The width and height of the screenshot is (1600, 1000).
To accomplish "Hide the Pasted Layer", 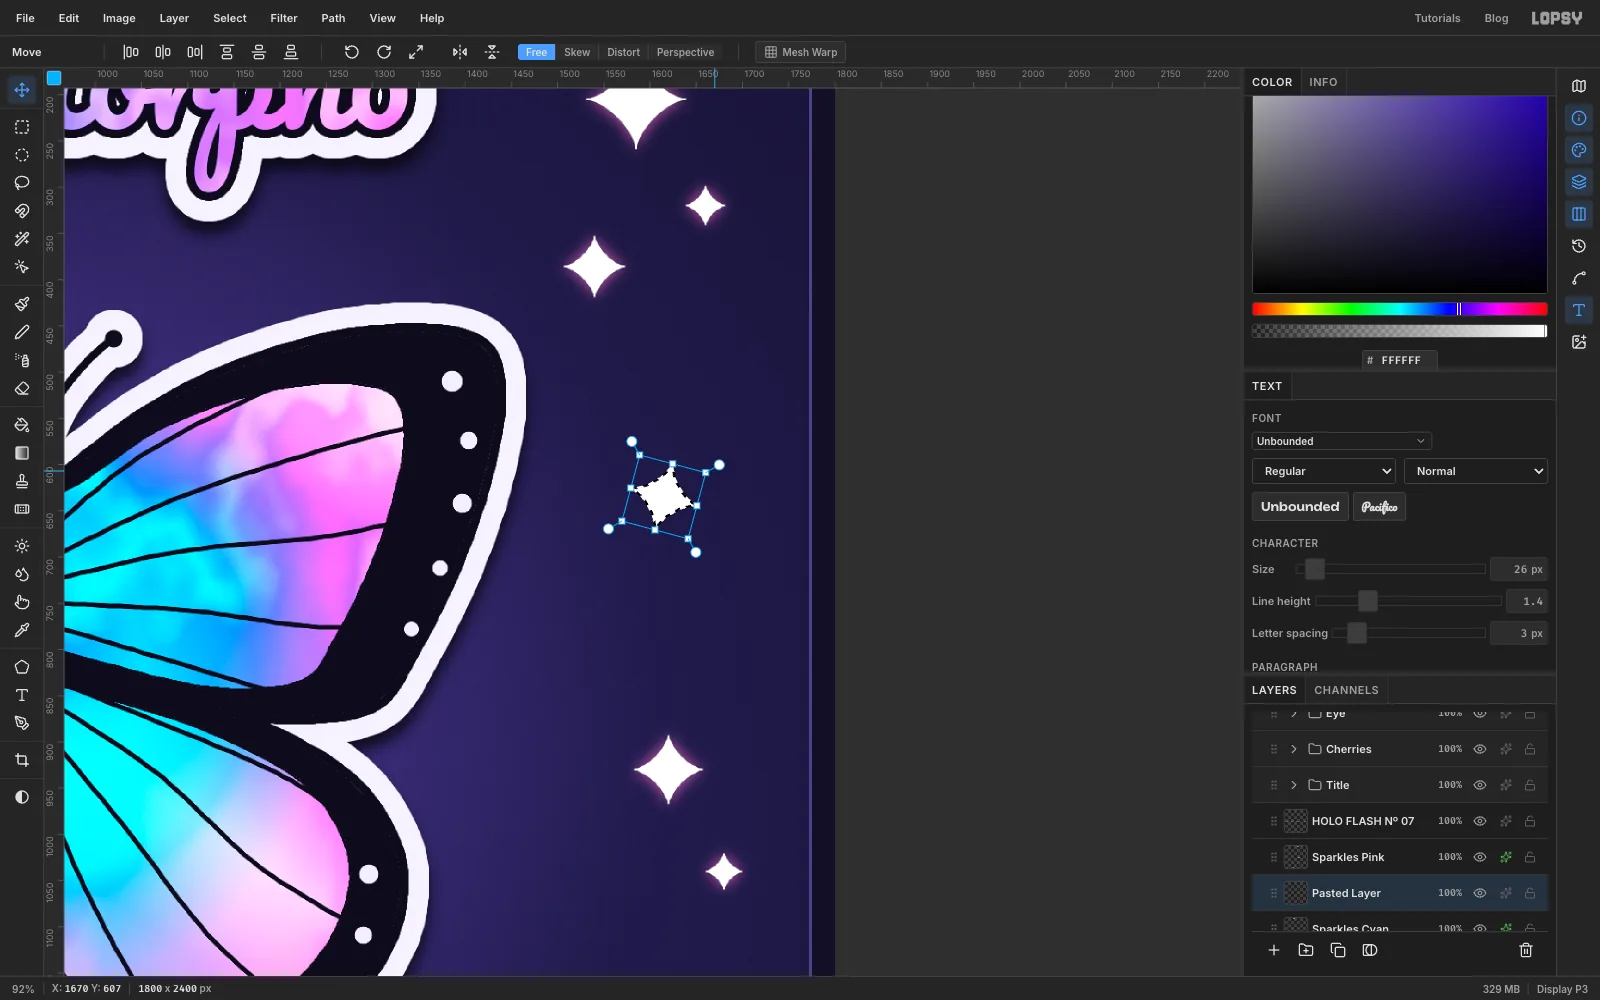I will pos(1480,893).
